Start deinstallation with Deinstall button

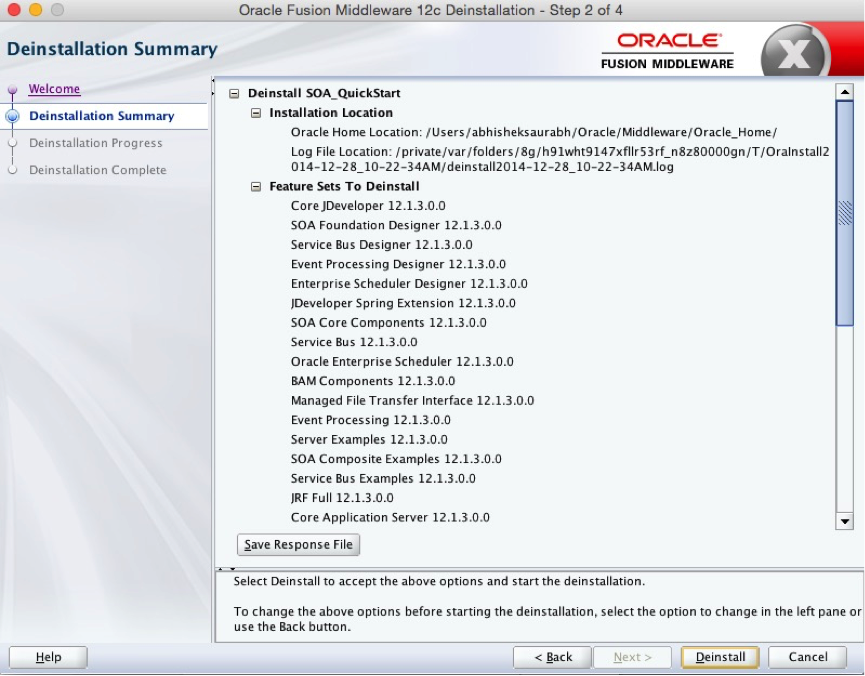[720, 657]
